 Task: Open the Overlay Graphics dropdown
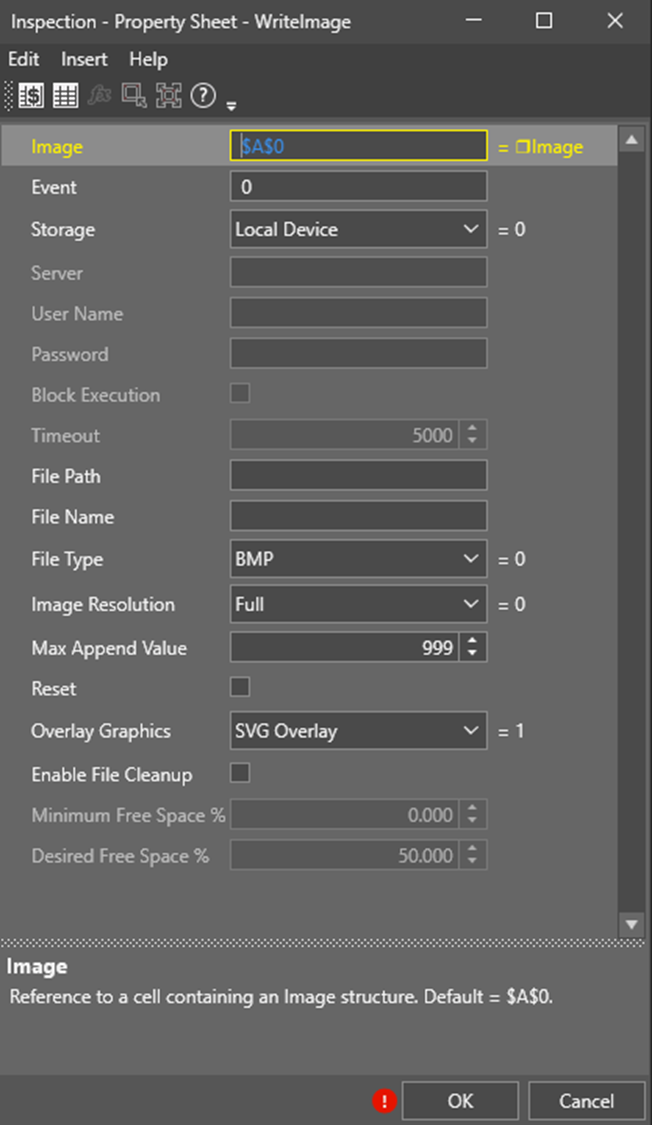358,731
